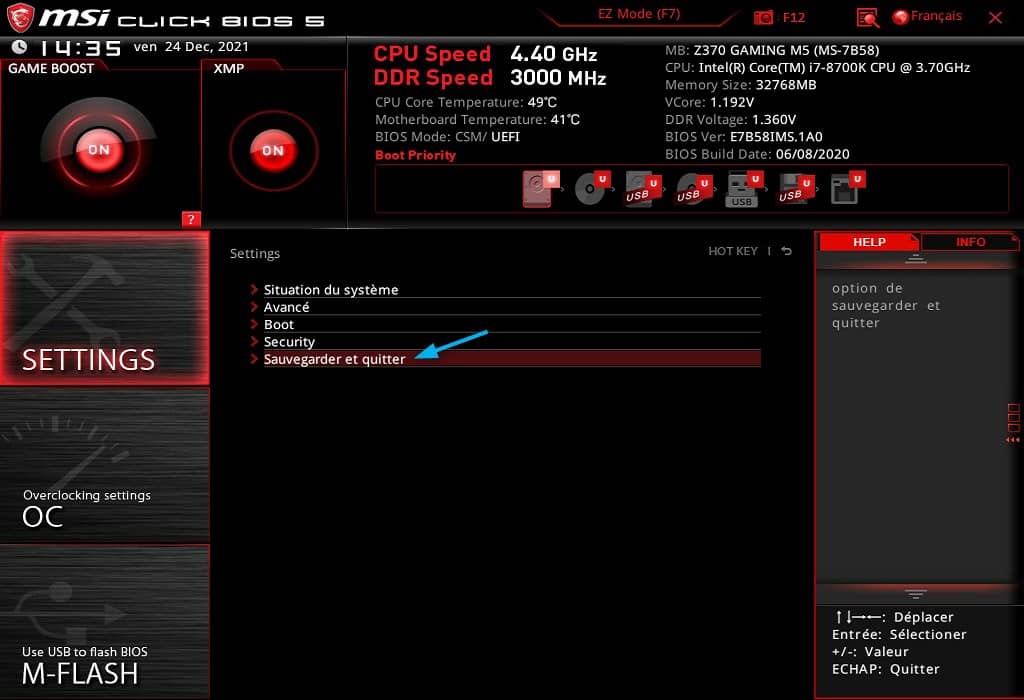
Task: Click CPU Core Temperature 49°C reading
Action: [x=466, y=102]
